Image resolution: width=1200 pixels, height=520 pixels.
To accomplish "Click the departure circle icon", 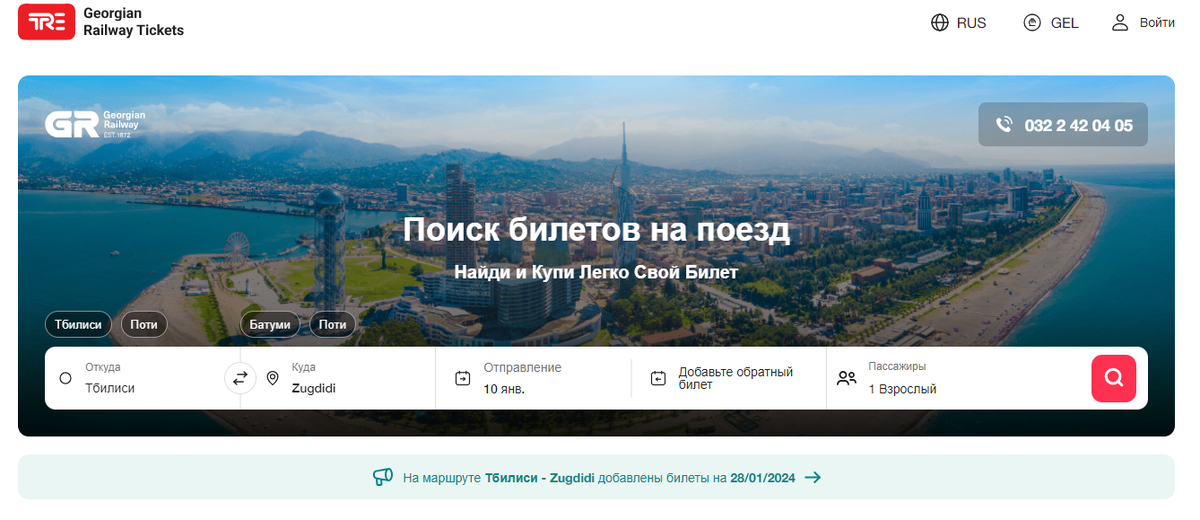I will point(66,378).
